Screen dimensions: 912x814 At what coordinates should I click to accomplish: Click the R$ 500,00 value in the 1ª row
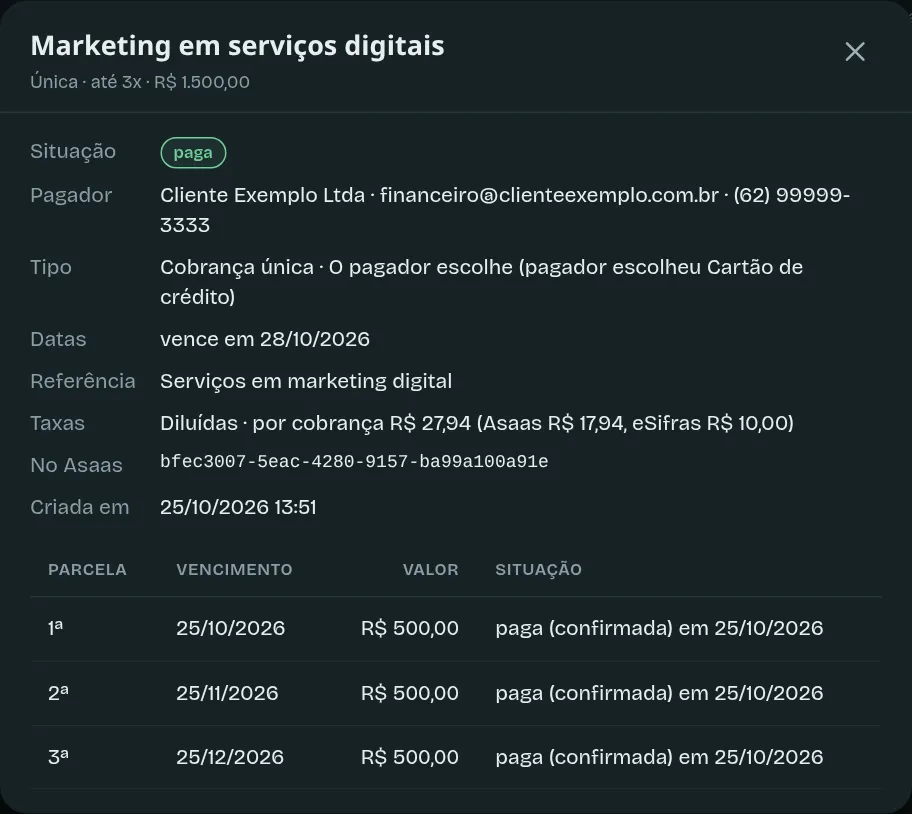(x=409, y=628)
